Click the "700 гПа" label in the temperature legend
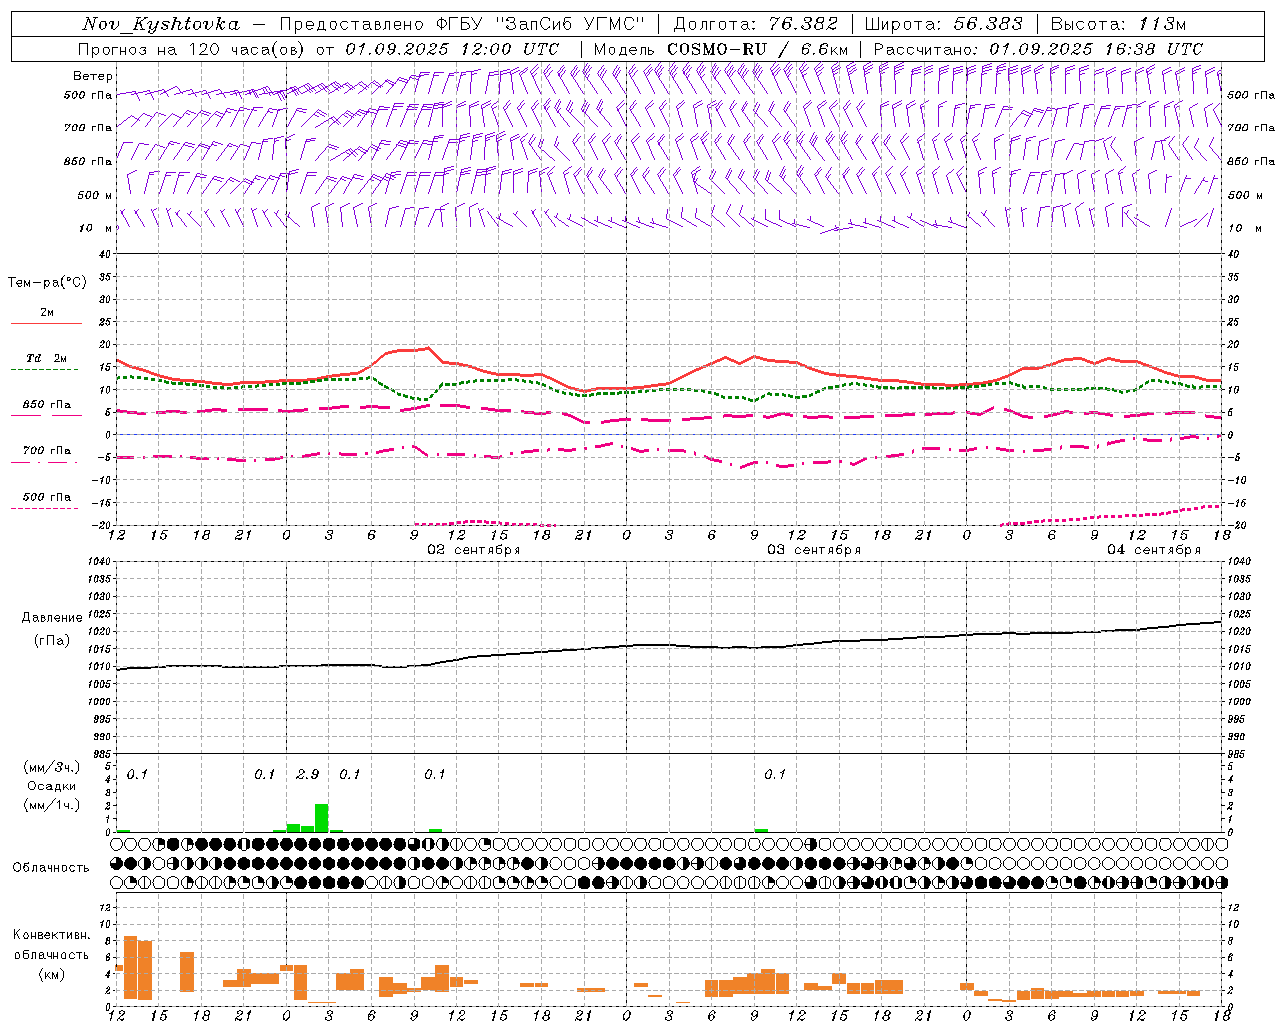 47,451
